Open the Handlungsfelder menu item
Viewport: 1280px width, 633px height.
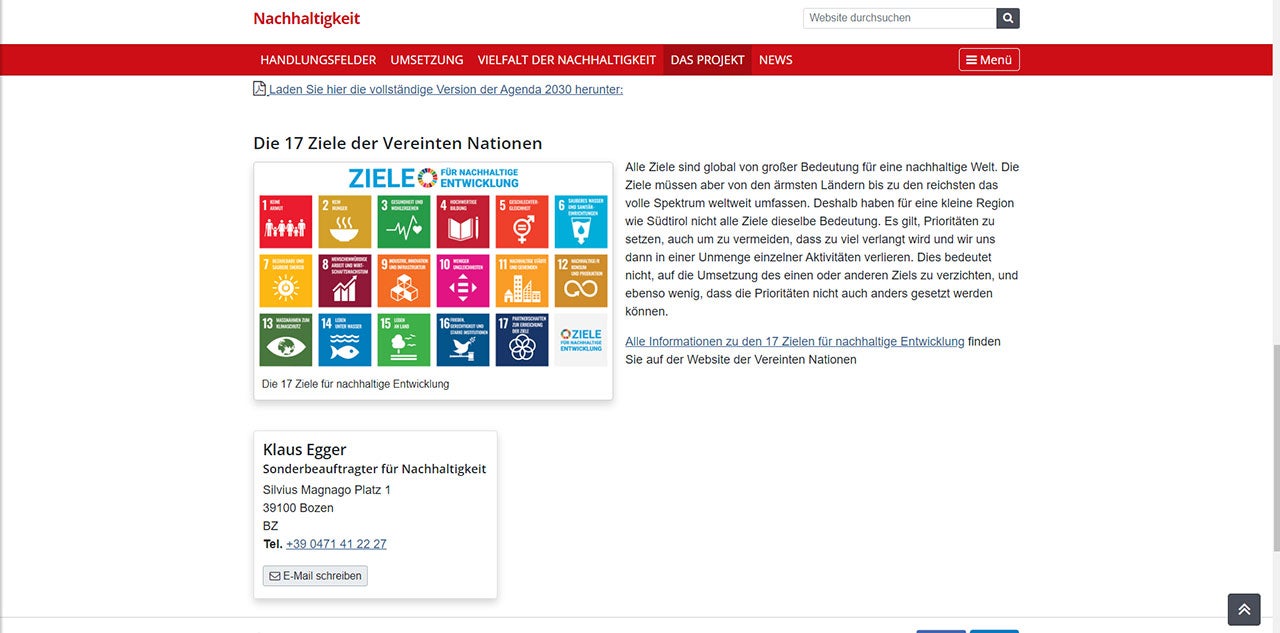click(x=318, y=60)
